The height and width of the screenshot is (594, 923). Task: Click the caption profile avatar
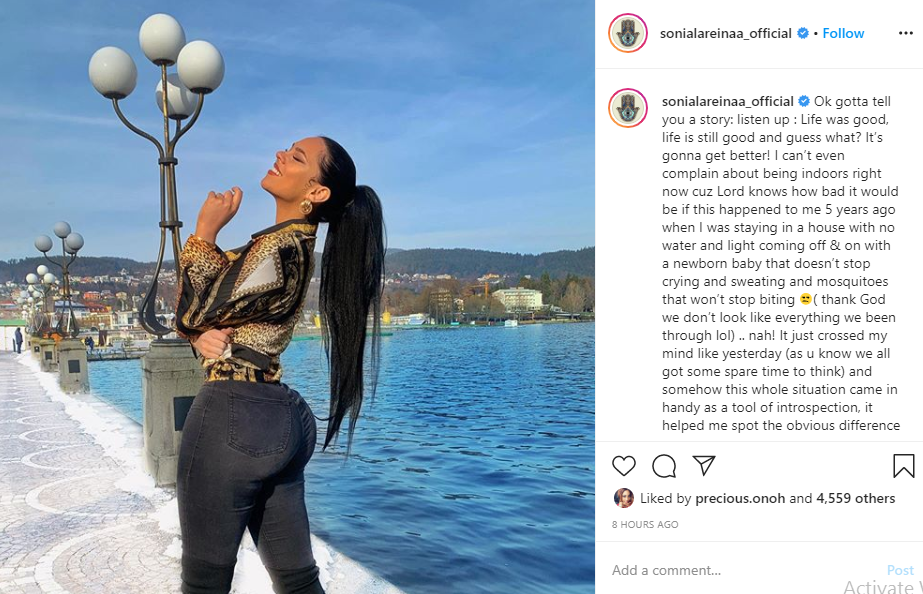(x=628, y=108)
